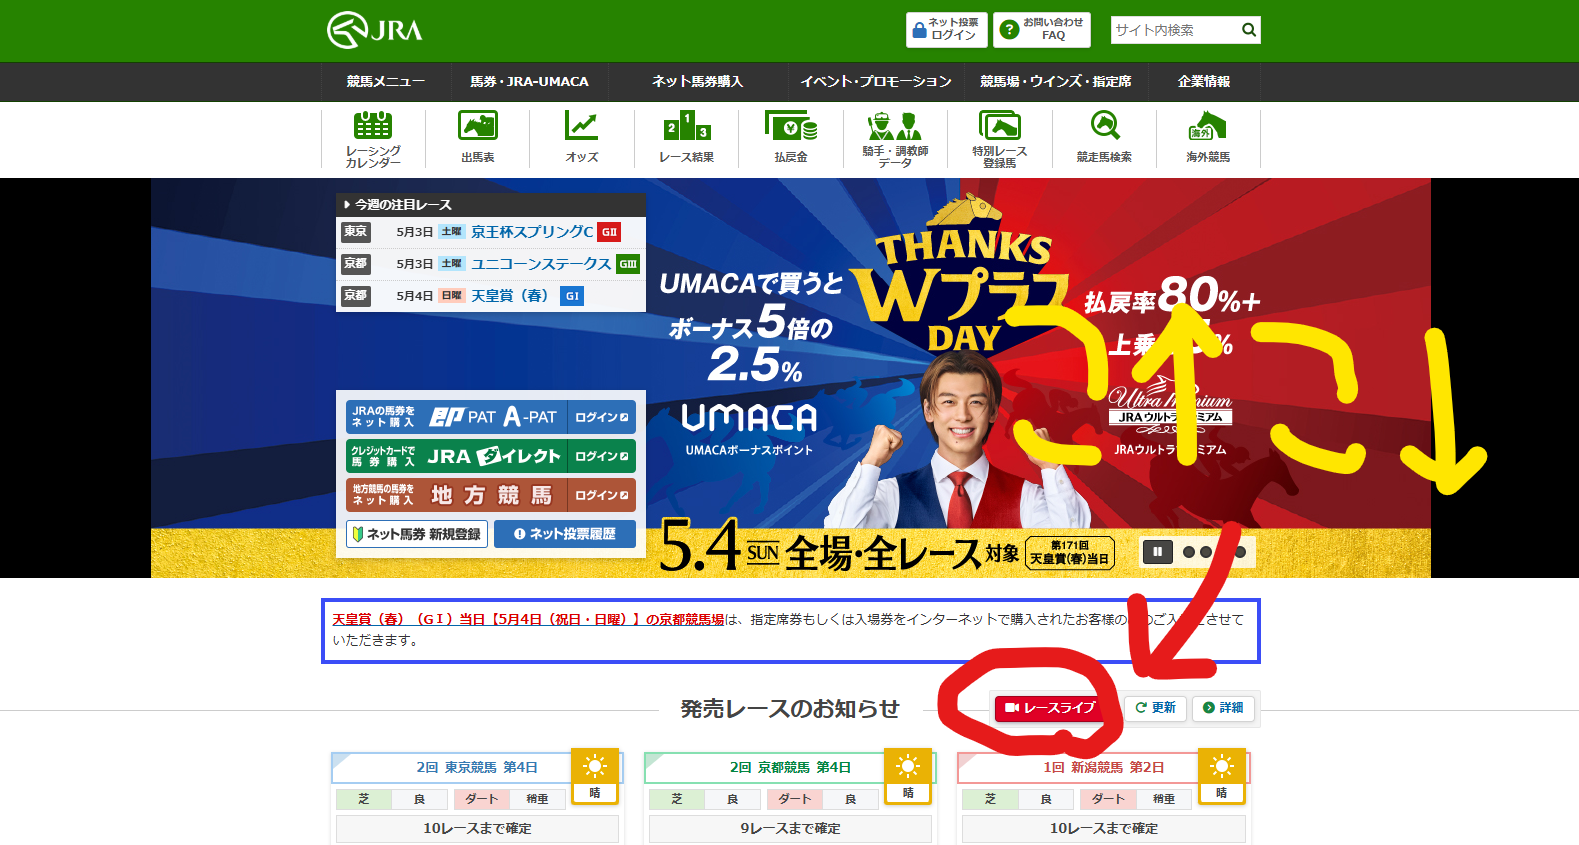
Task: Click the GII grade badge for 京王杯
Action: 609,232
